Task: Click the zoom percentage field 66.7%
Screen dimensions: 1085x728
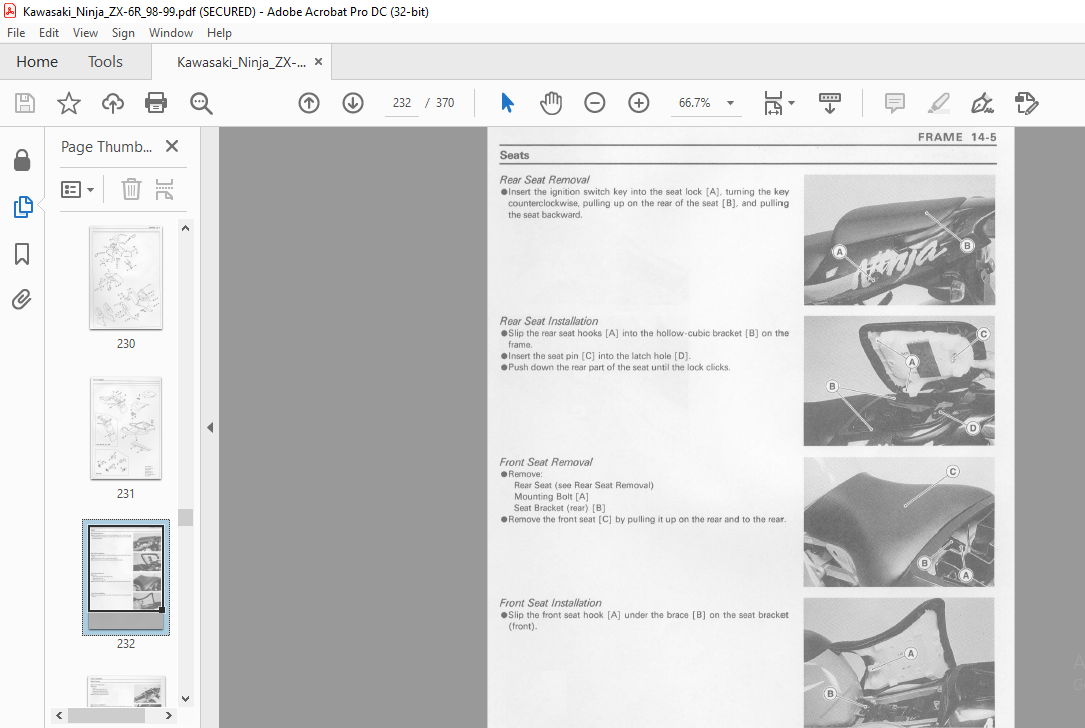Action: [695, 103]
